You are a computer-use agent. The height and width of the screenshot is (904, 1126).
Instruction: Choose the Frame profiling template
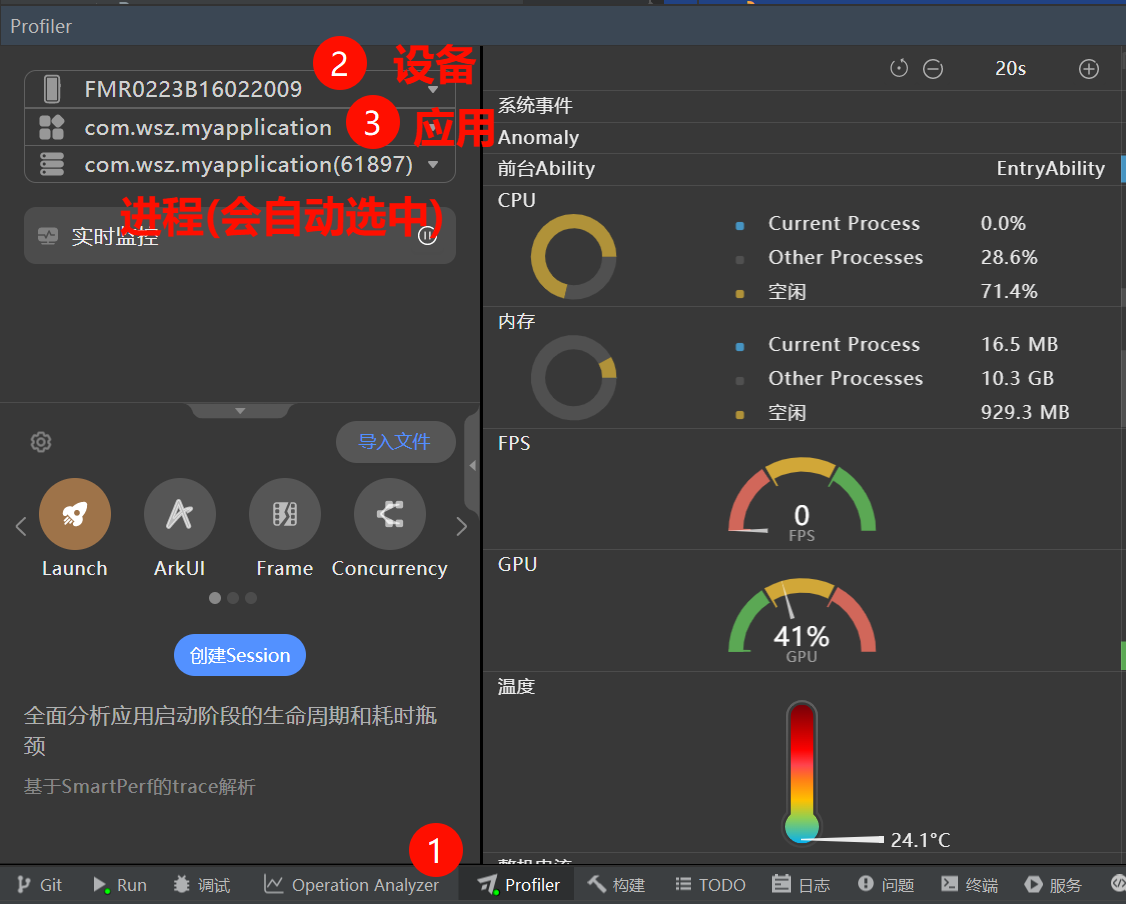coord(285,514)
